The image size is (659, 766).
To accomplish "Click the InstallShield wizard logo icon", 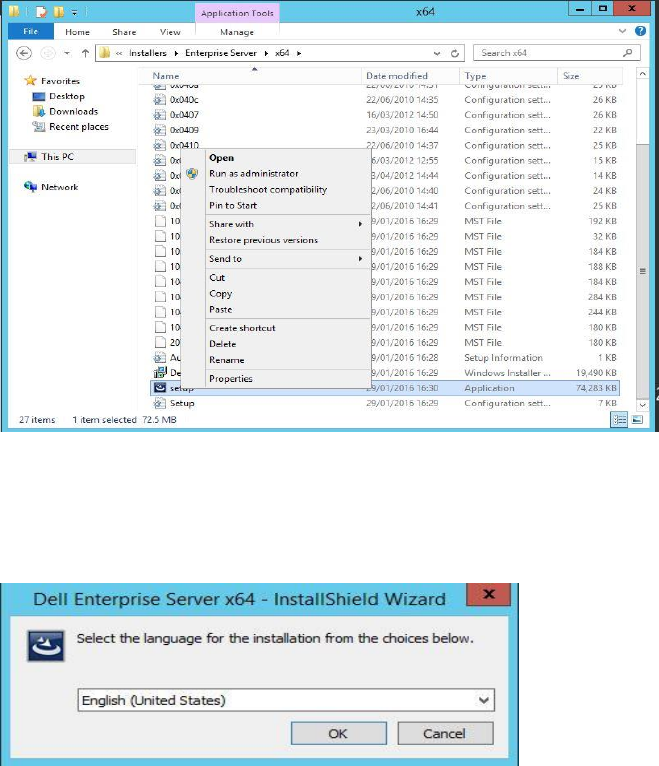I will pos(45,646).
